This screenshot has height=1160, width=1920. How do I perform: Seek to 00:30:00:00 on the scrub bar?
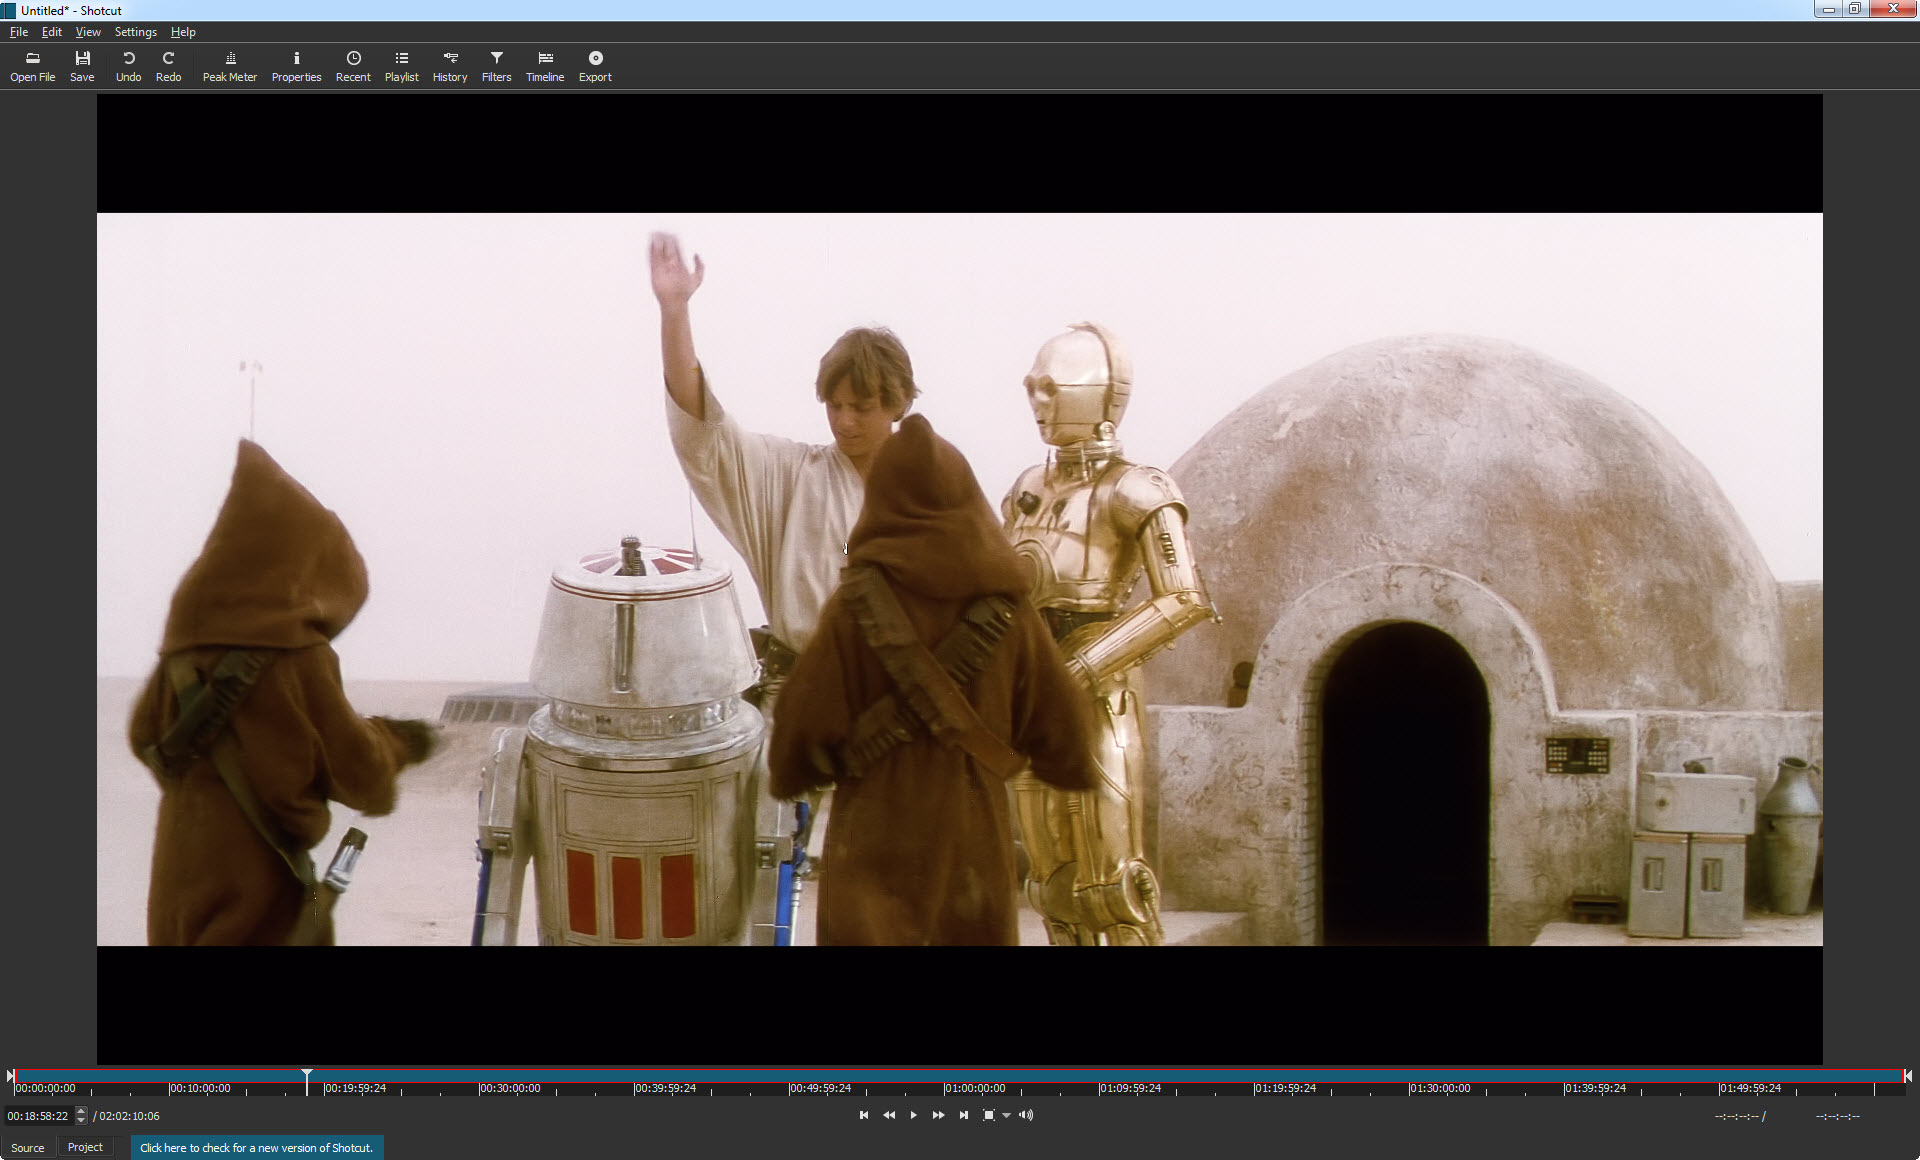click(510, 1088)
